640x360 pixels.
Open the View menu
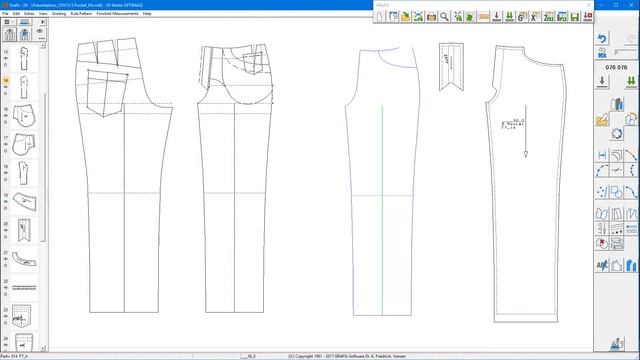tap(43, 13)
